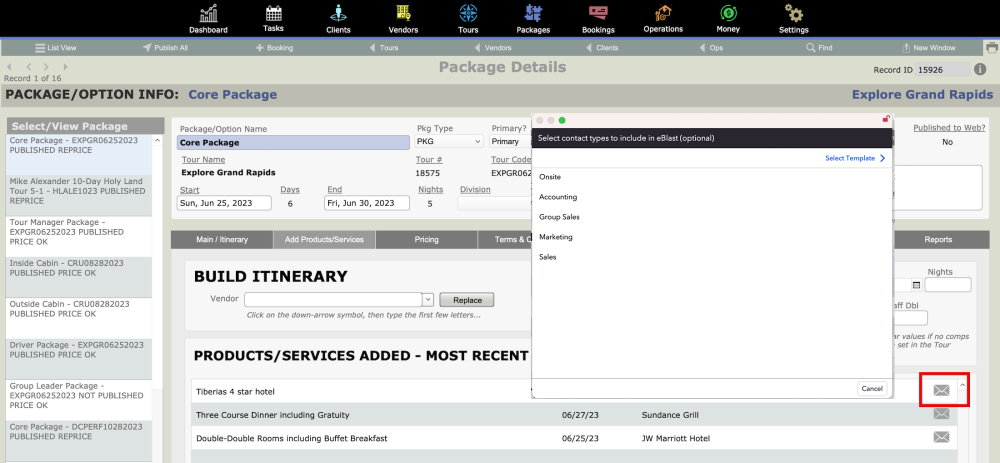Click the info icon beside Record ID

click(980, 70)
